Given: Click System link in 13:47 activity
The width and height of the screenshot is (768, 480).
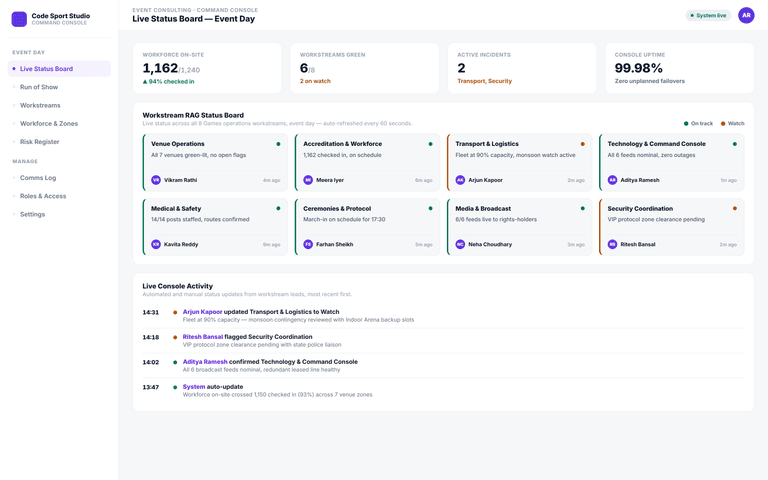Looking at the screenshot, I should tap(194, 386).
